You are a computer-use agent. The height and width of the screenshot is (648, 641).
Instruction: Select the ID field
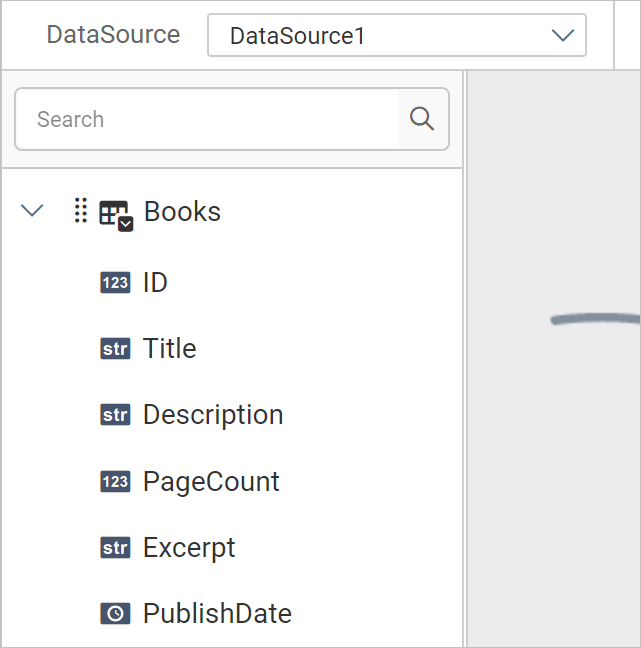[155, 283]
